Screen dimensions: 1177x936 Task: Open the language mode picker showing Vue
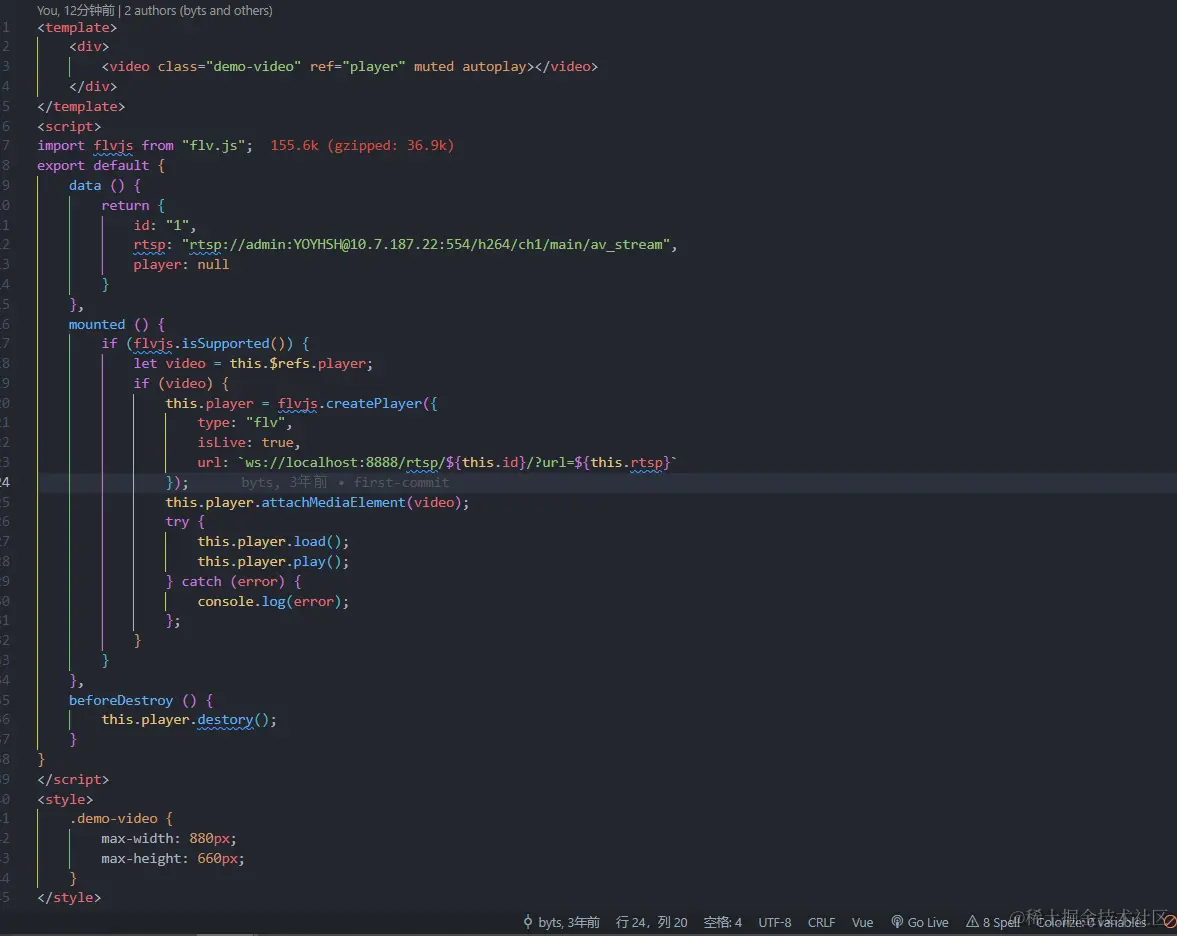(862, 922)
